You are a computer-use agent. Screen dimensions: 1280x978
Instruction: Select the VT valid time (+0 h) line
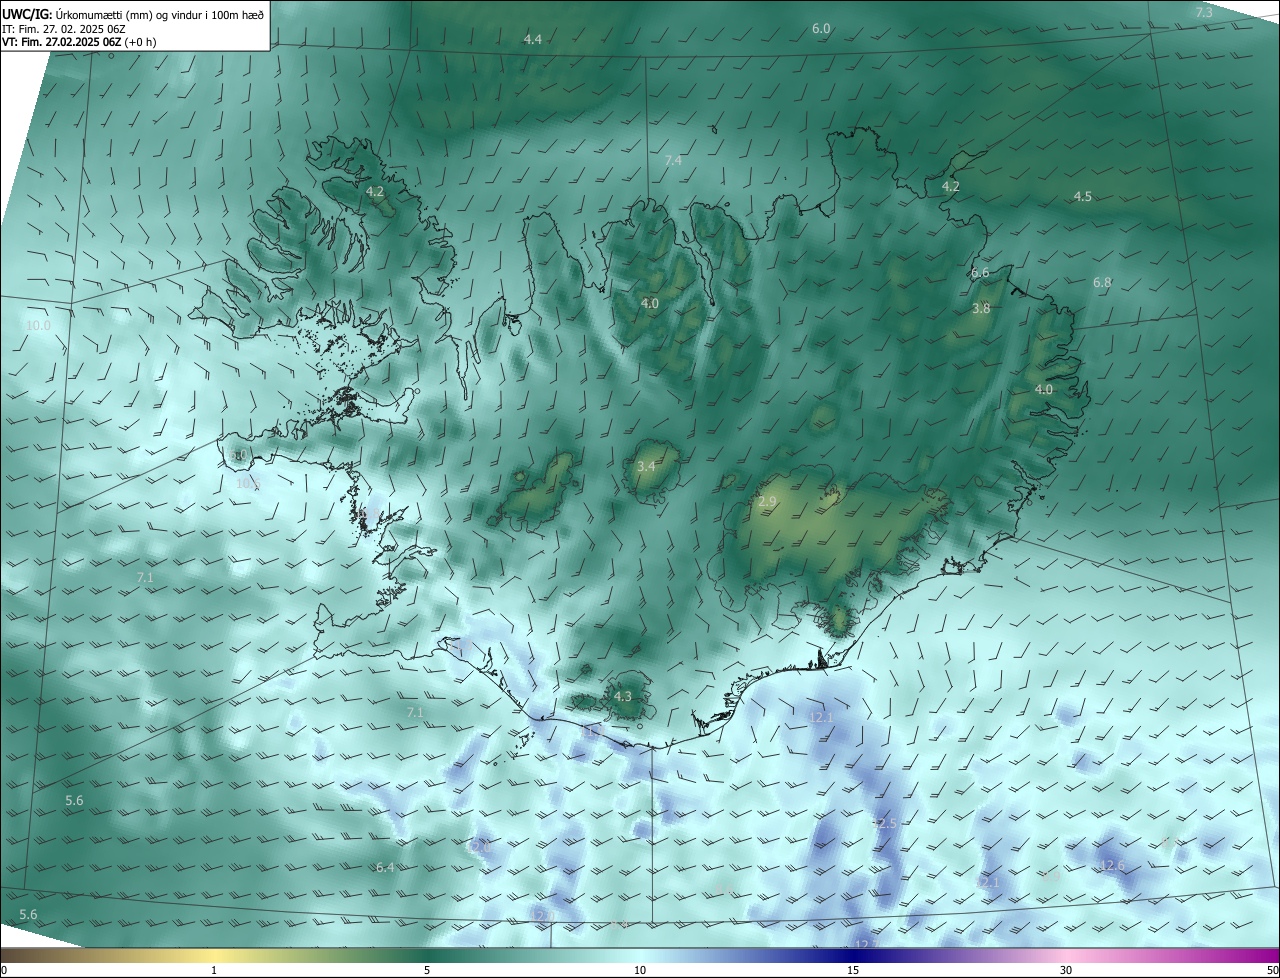[x=79, y=42]
